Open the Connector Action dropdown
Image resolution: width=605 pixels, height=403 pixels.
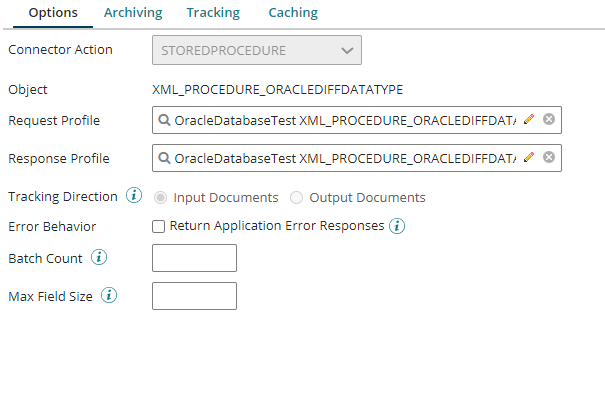tap(256, 50)
